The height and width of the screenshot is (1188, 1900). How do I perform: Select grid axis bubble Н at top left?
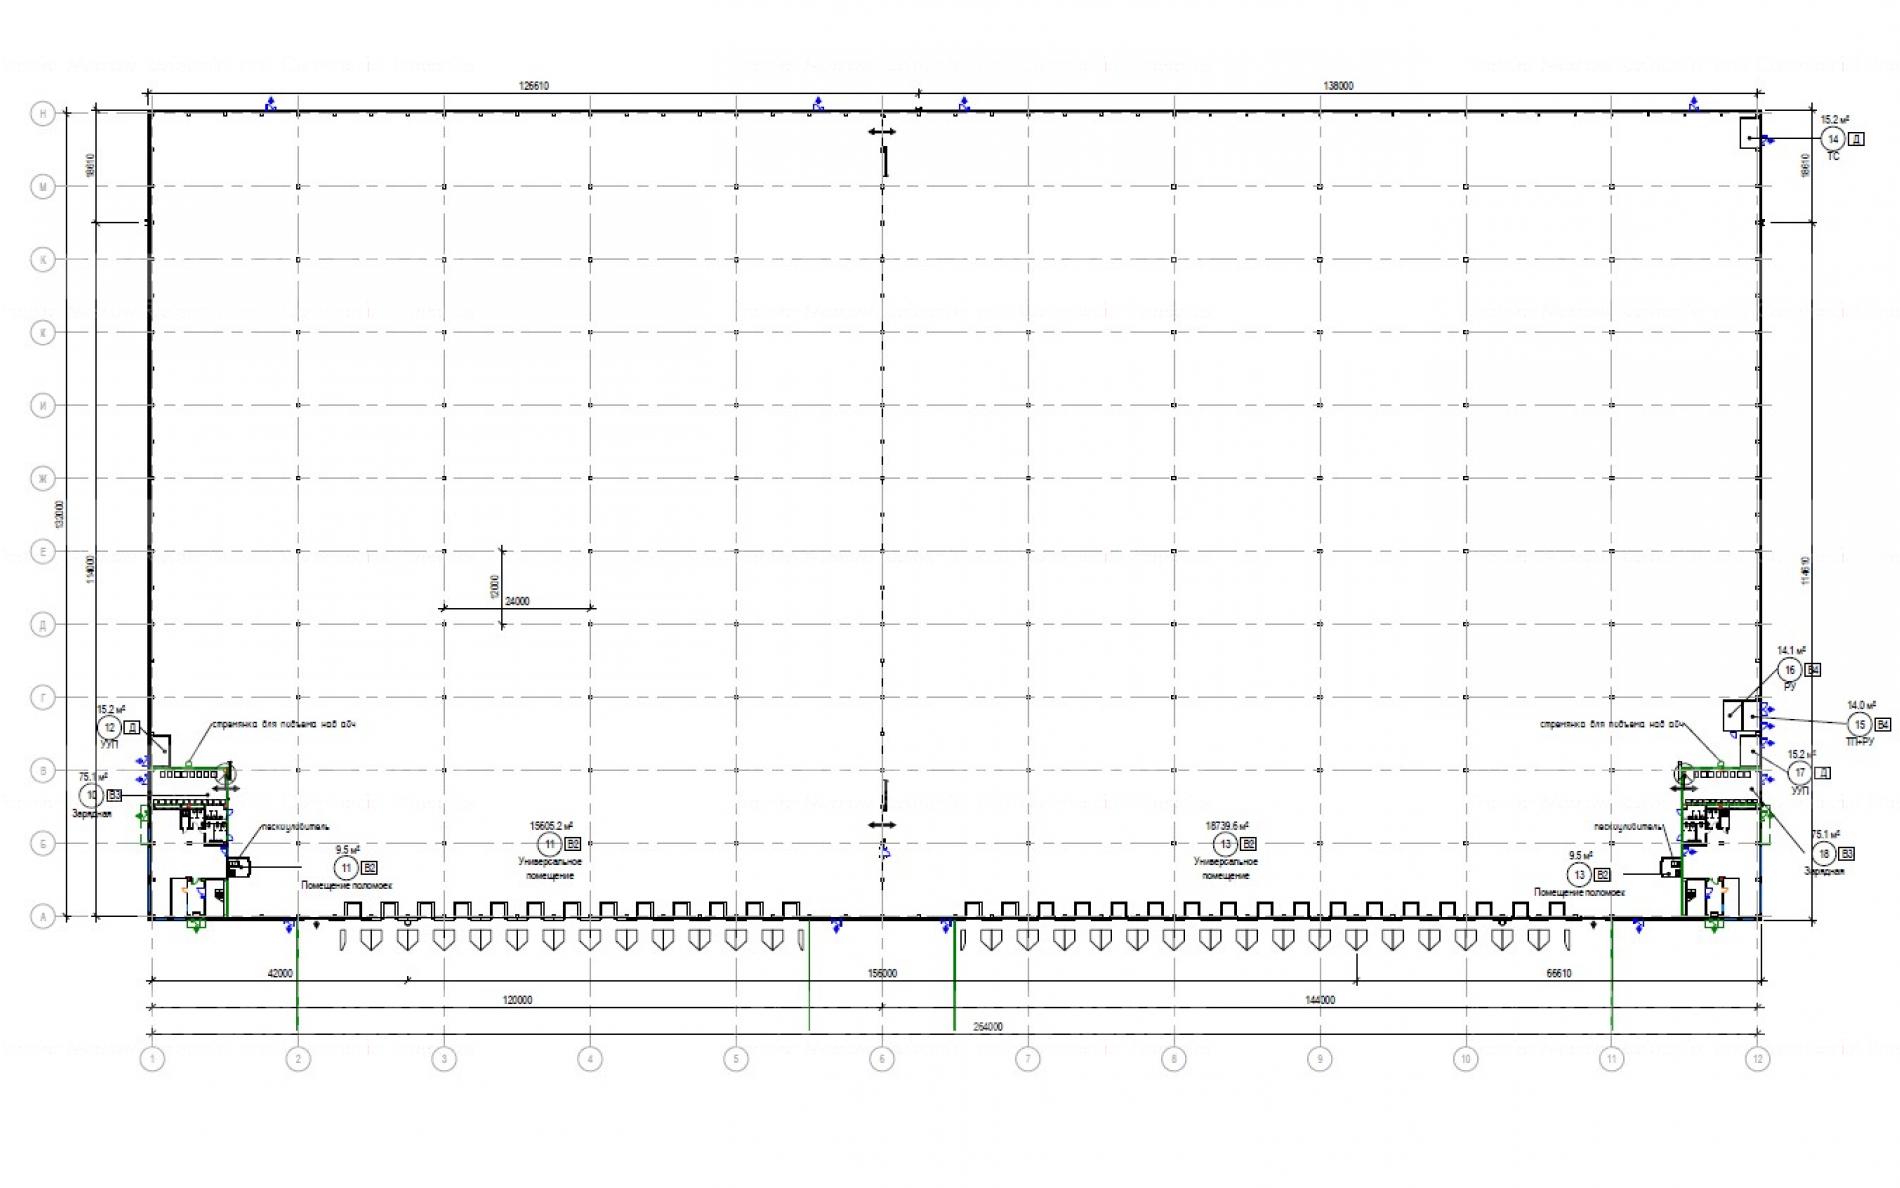[x=42, y=114]
